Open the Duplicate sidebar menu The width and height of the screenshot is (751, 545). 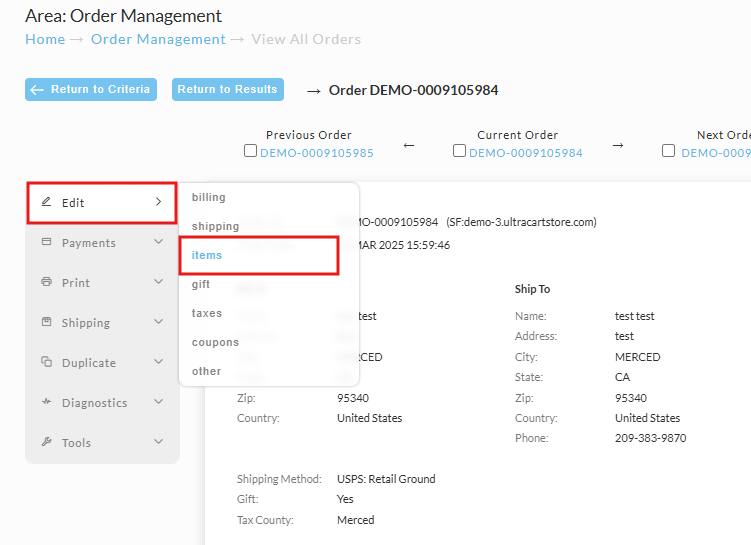point(102,363)
